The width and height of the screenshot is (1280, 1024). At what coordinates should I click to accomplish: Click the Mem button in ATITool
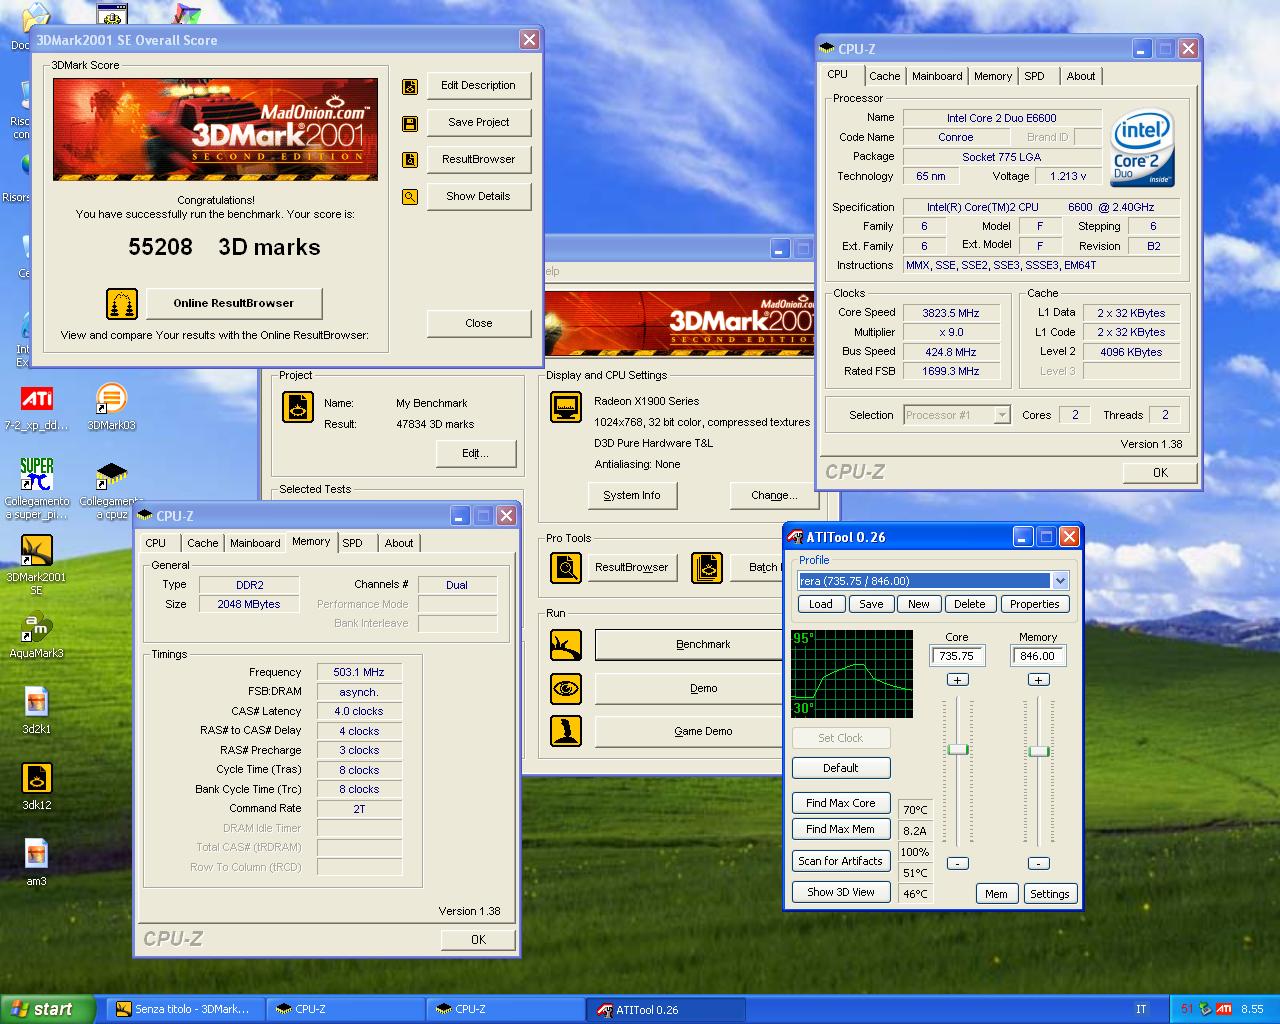click(997, 894)
